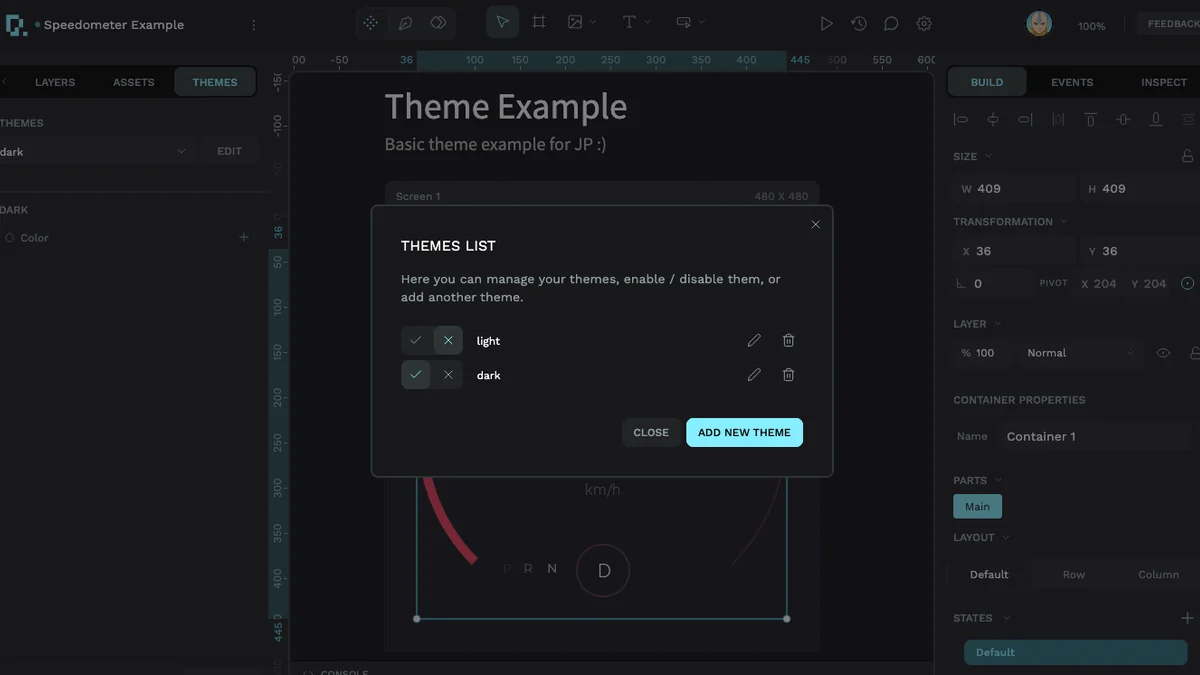Switch to the BUILD tab
Screen dimensions: 1200x675
(x=987, y=82)
